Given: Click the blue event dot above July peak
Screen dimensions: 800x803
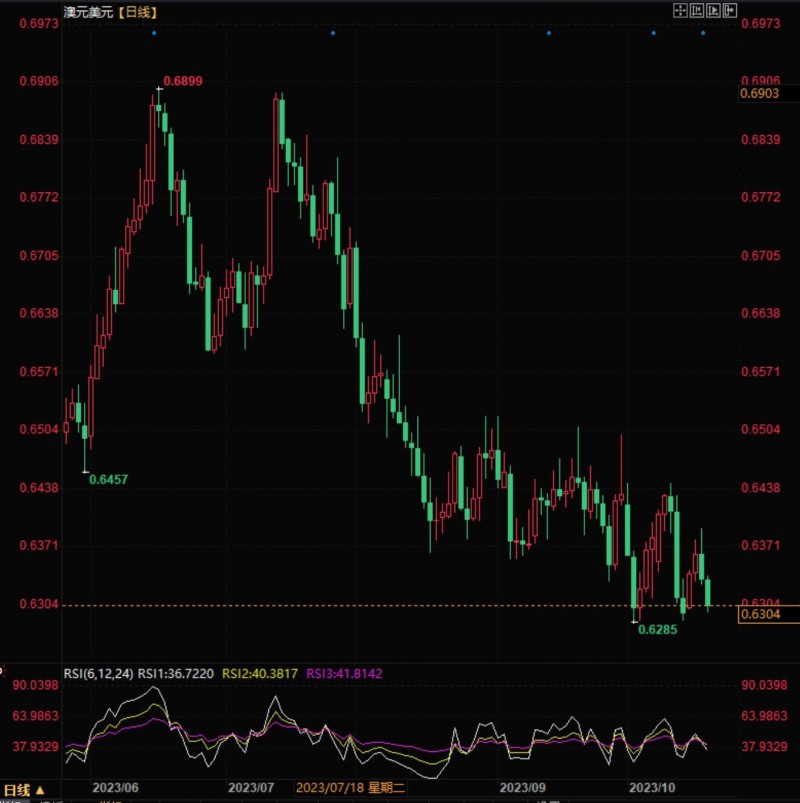Looking at the screenshot, I should [333, 33].
